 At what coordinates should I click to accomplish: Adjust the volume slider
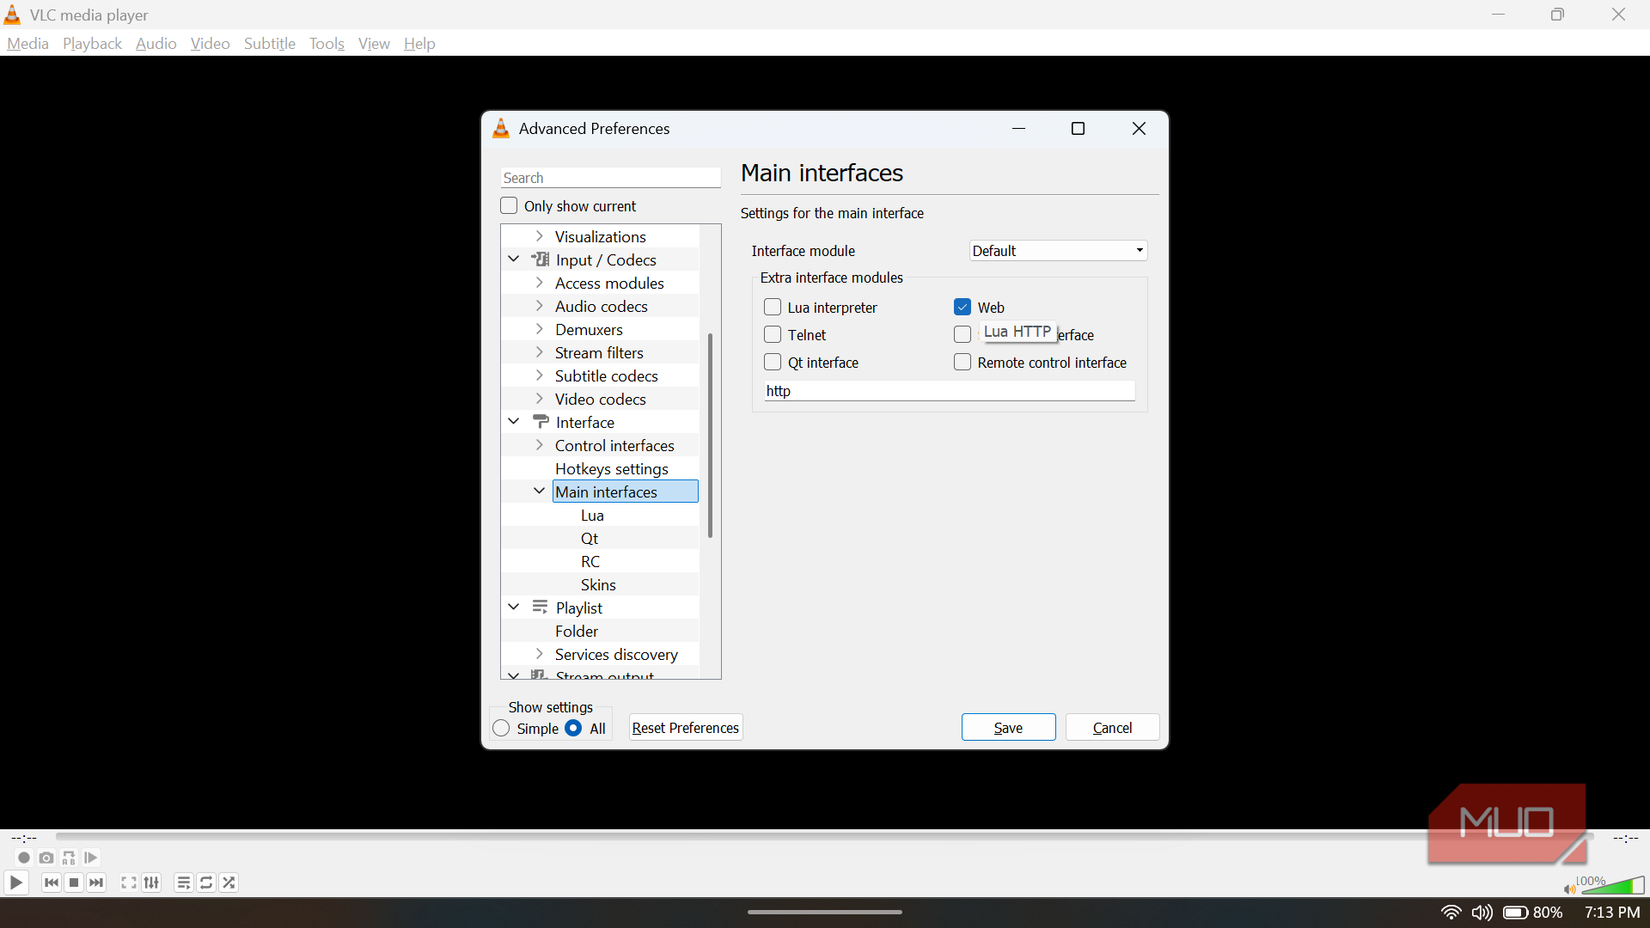(x=1612, y=886)
